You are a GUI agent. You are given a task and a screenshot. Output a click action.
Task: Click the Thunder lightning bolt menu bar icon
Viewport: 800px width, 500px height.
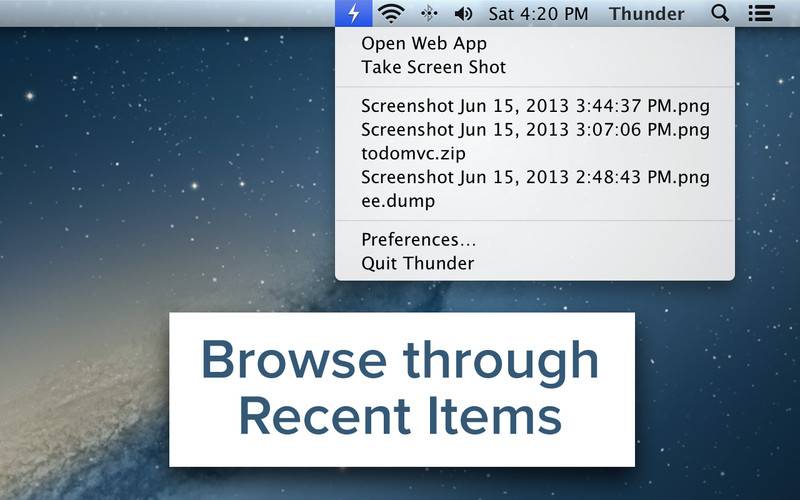(354, 13)
